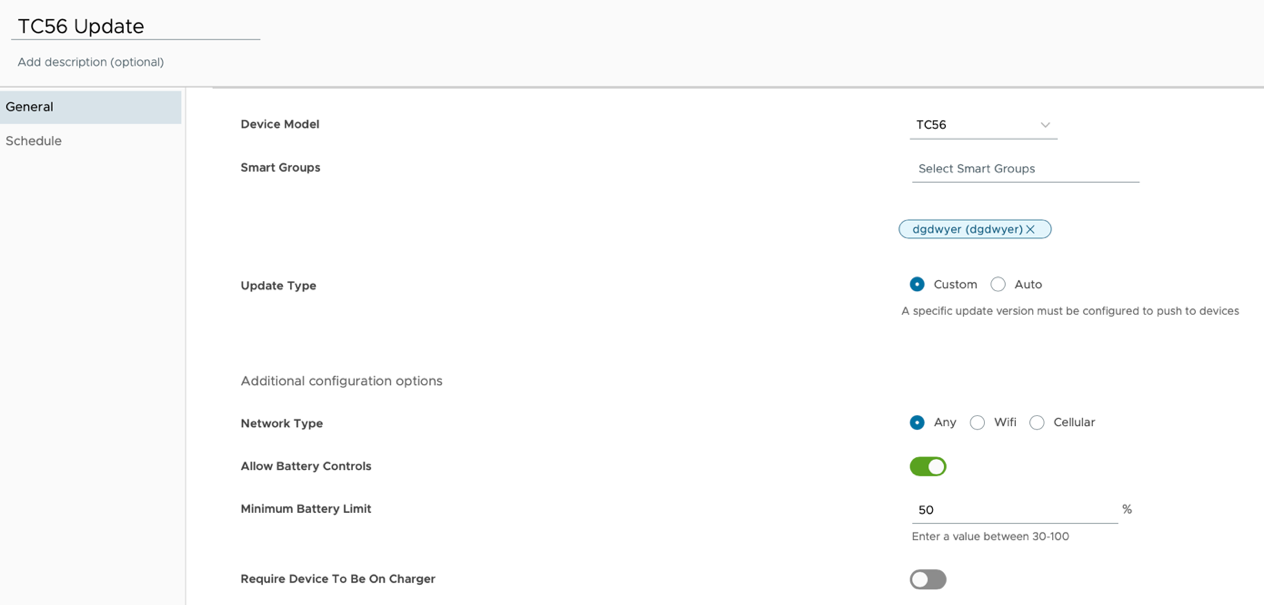Switch to the Schedule tab
The height and width of the screenshot is (605, 1264).
point(34,140)
